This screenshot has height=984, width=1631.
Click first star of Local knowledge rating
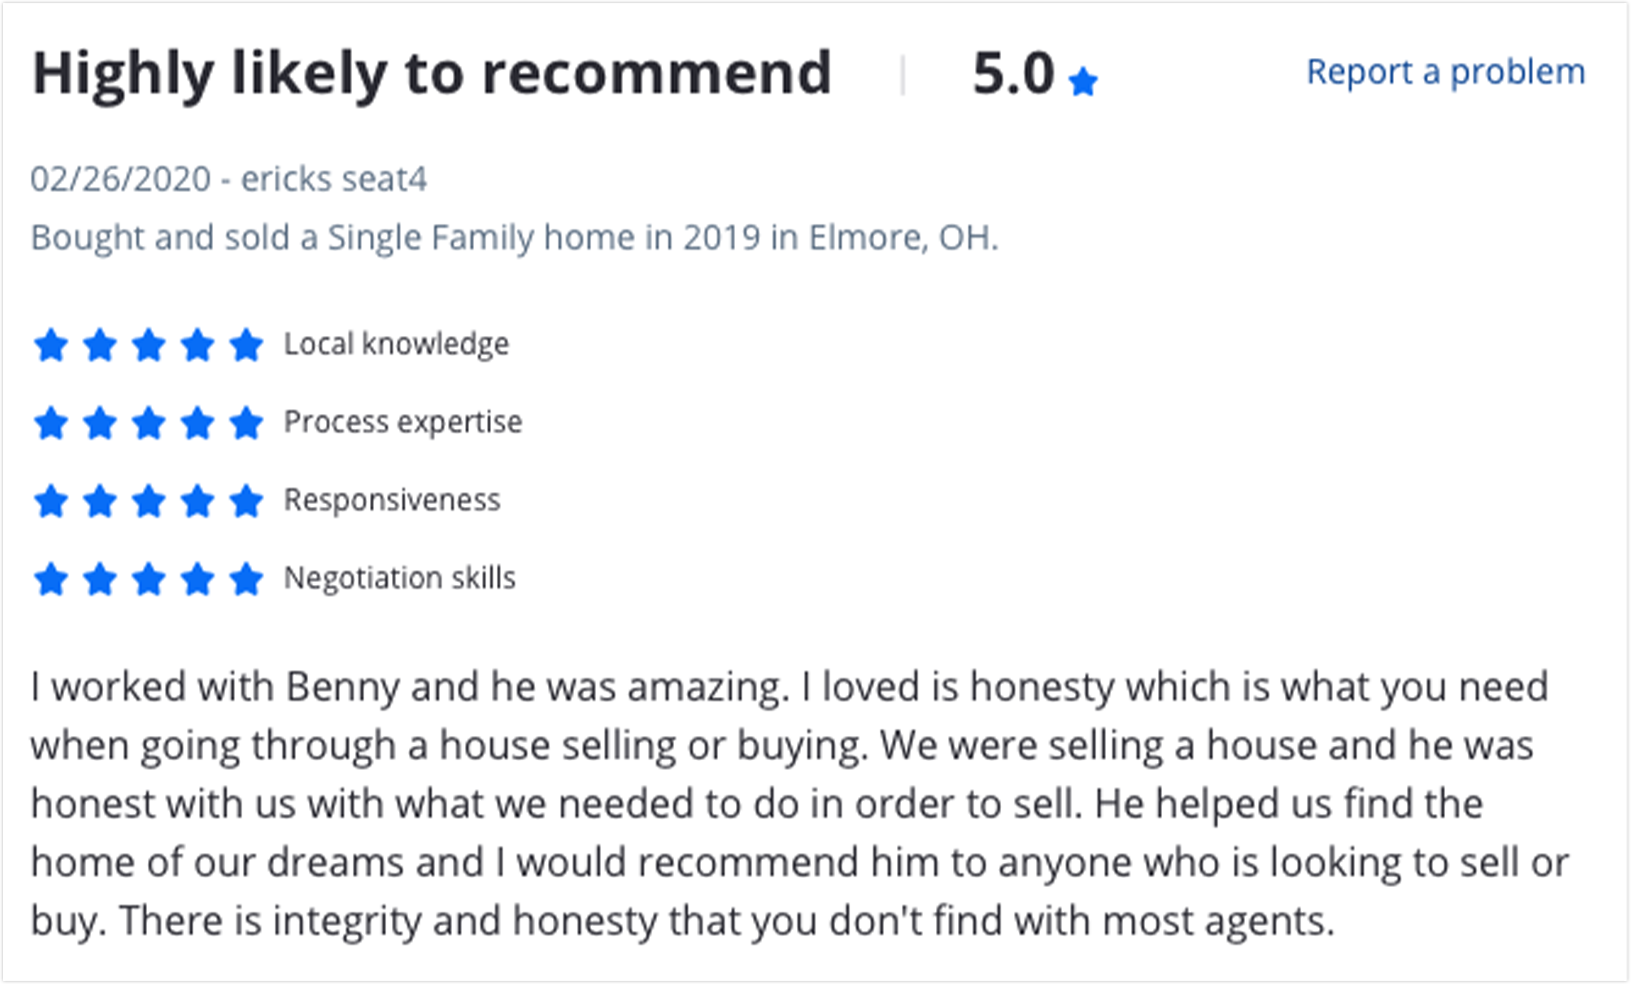[51, 345]
